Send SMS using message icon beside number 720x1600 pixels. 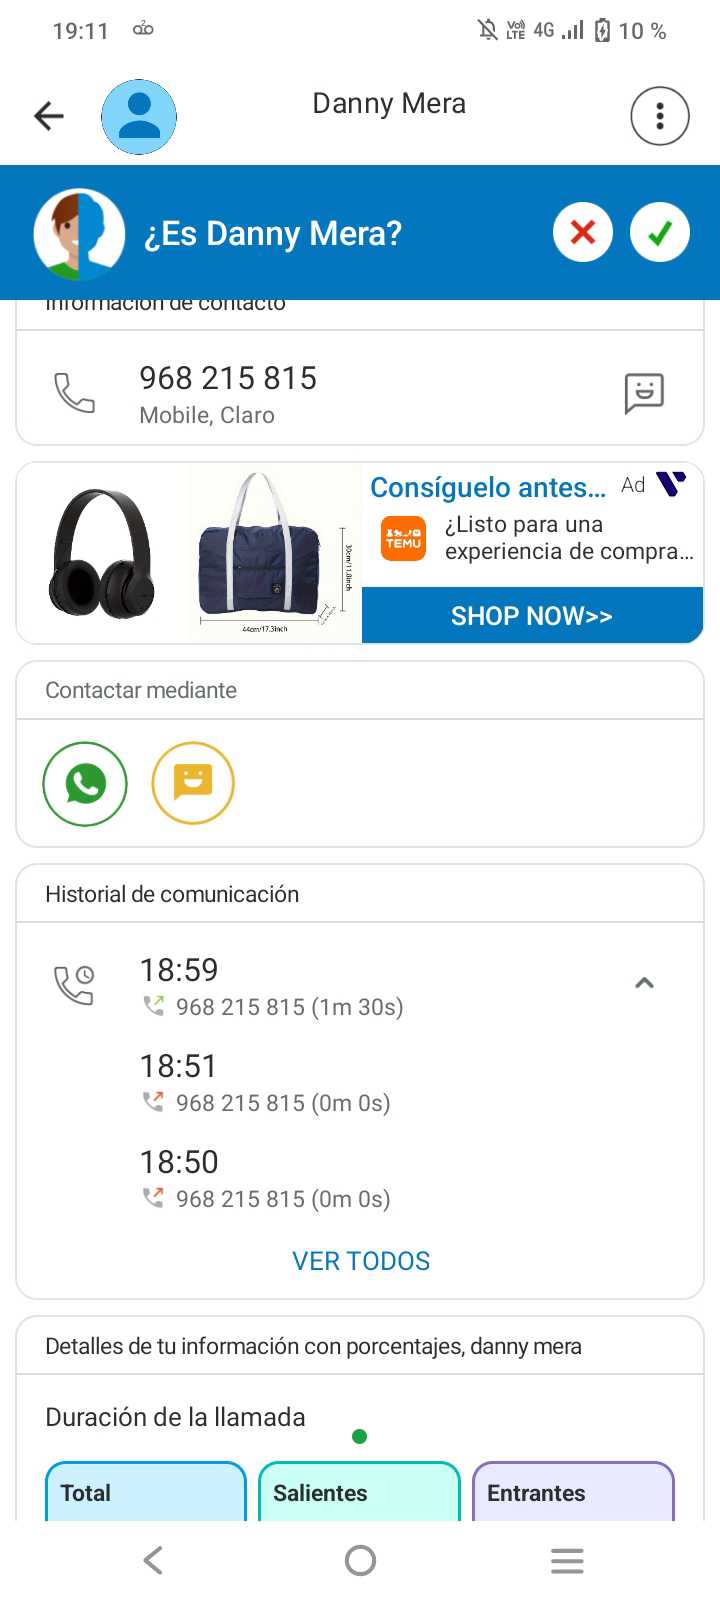pos(644,393)
